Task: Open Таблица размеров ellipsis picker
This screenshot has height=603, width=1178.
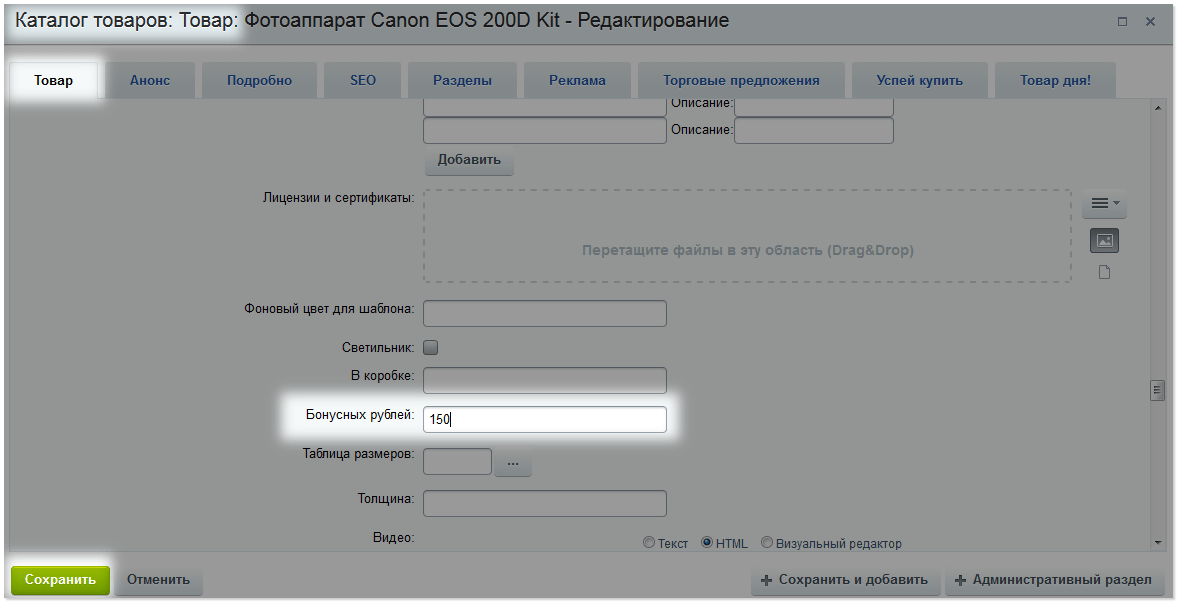Action: (513, 463)
